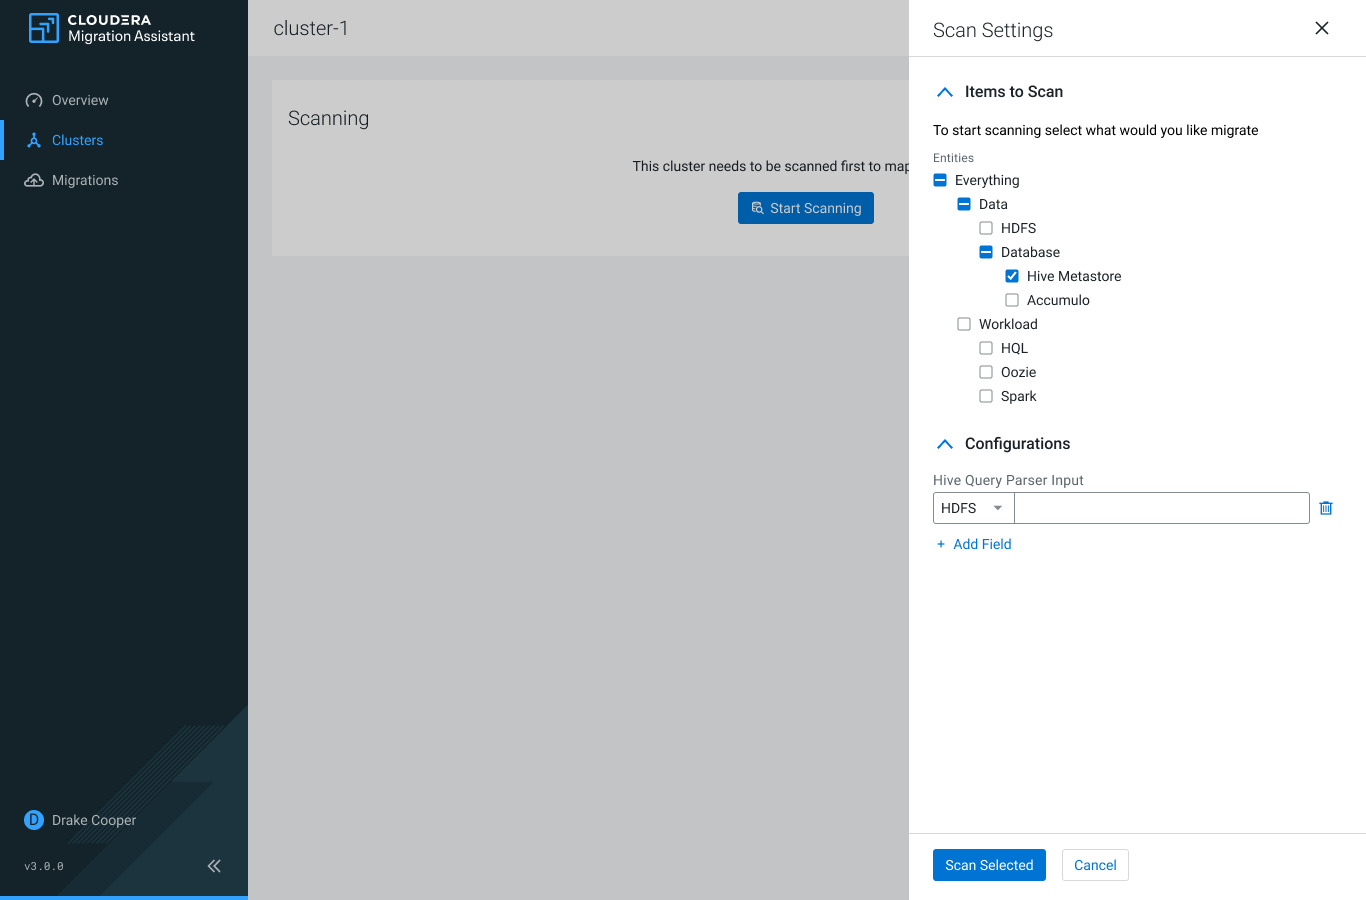
Task: Click the Add Field link
Action: coord(974,544)
